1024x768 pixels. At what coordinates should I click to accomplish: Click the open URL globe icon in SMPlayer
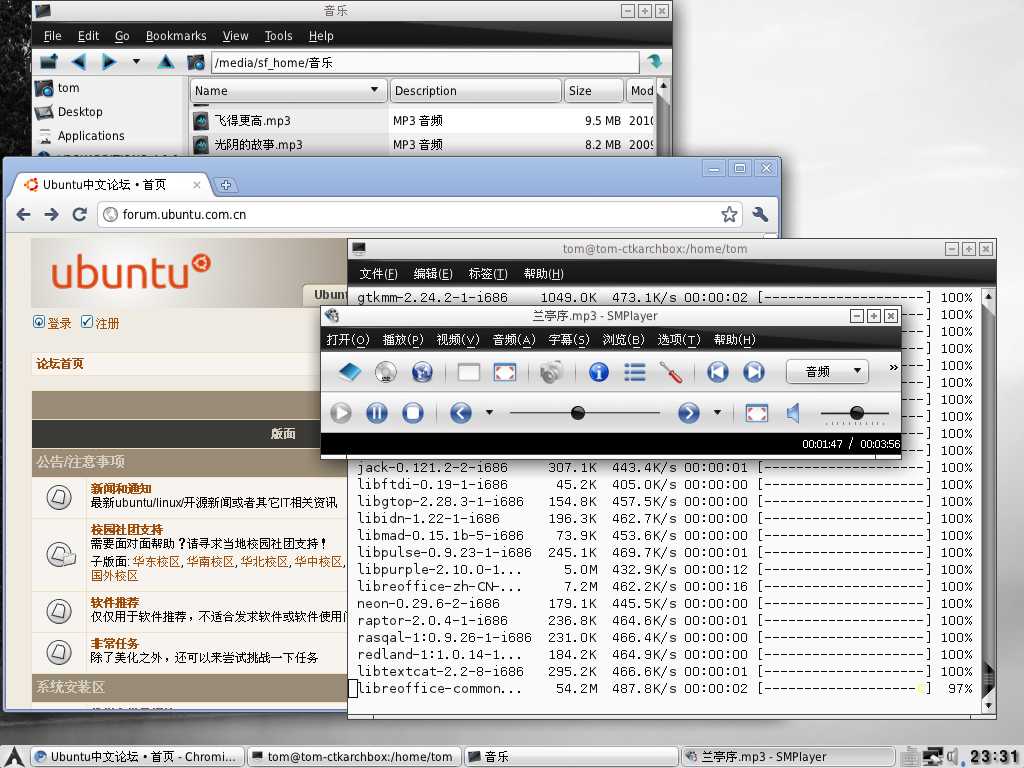pyautogui.click(x=422, y=372)
